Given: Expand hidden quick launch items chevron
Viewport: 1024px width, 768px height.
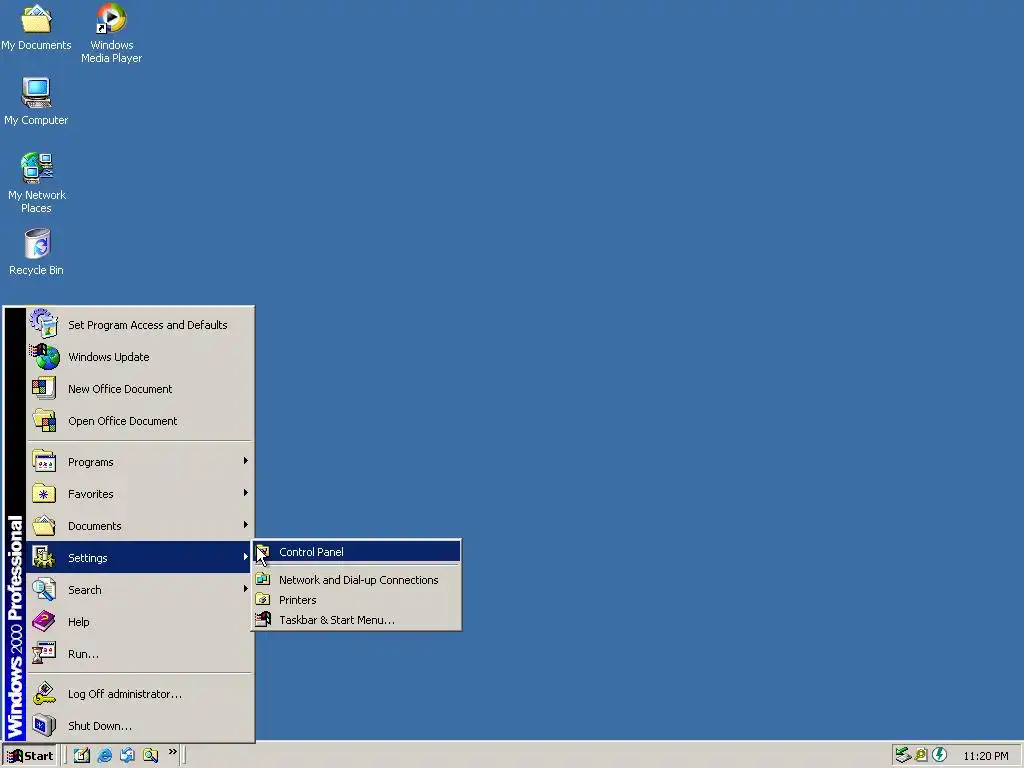Looking at the screenshot, I should [x=172, y=752].
